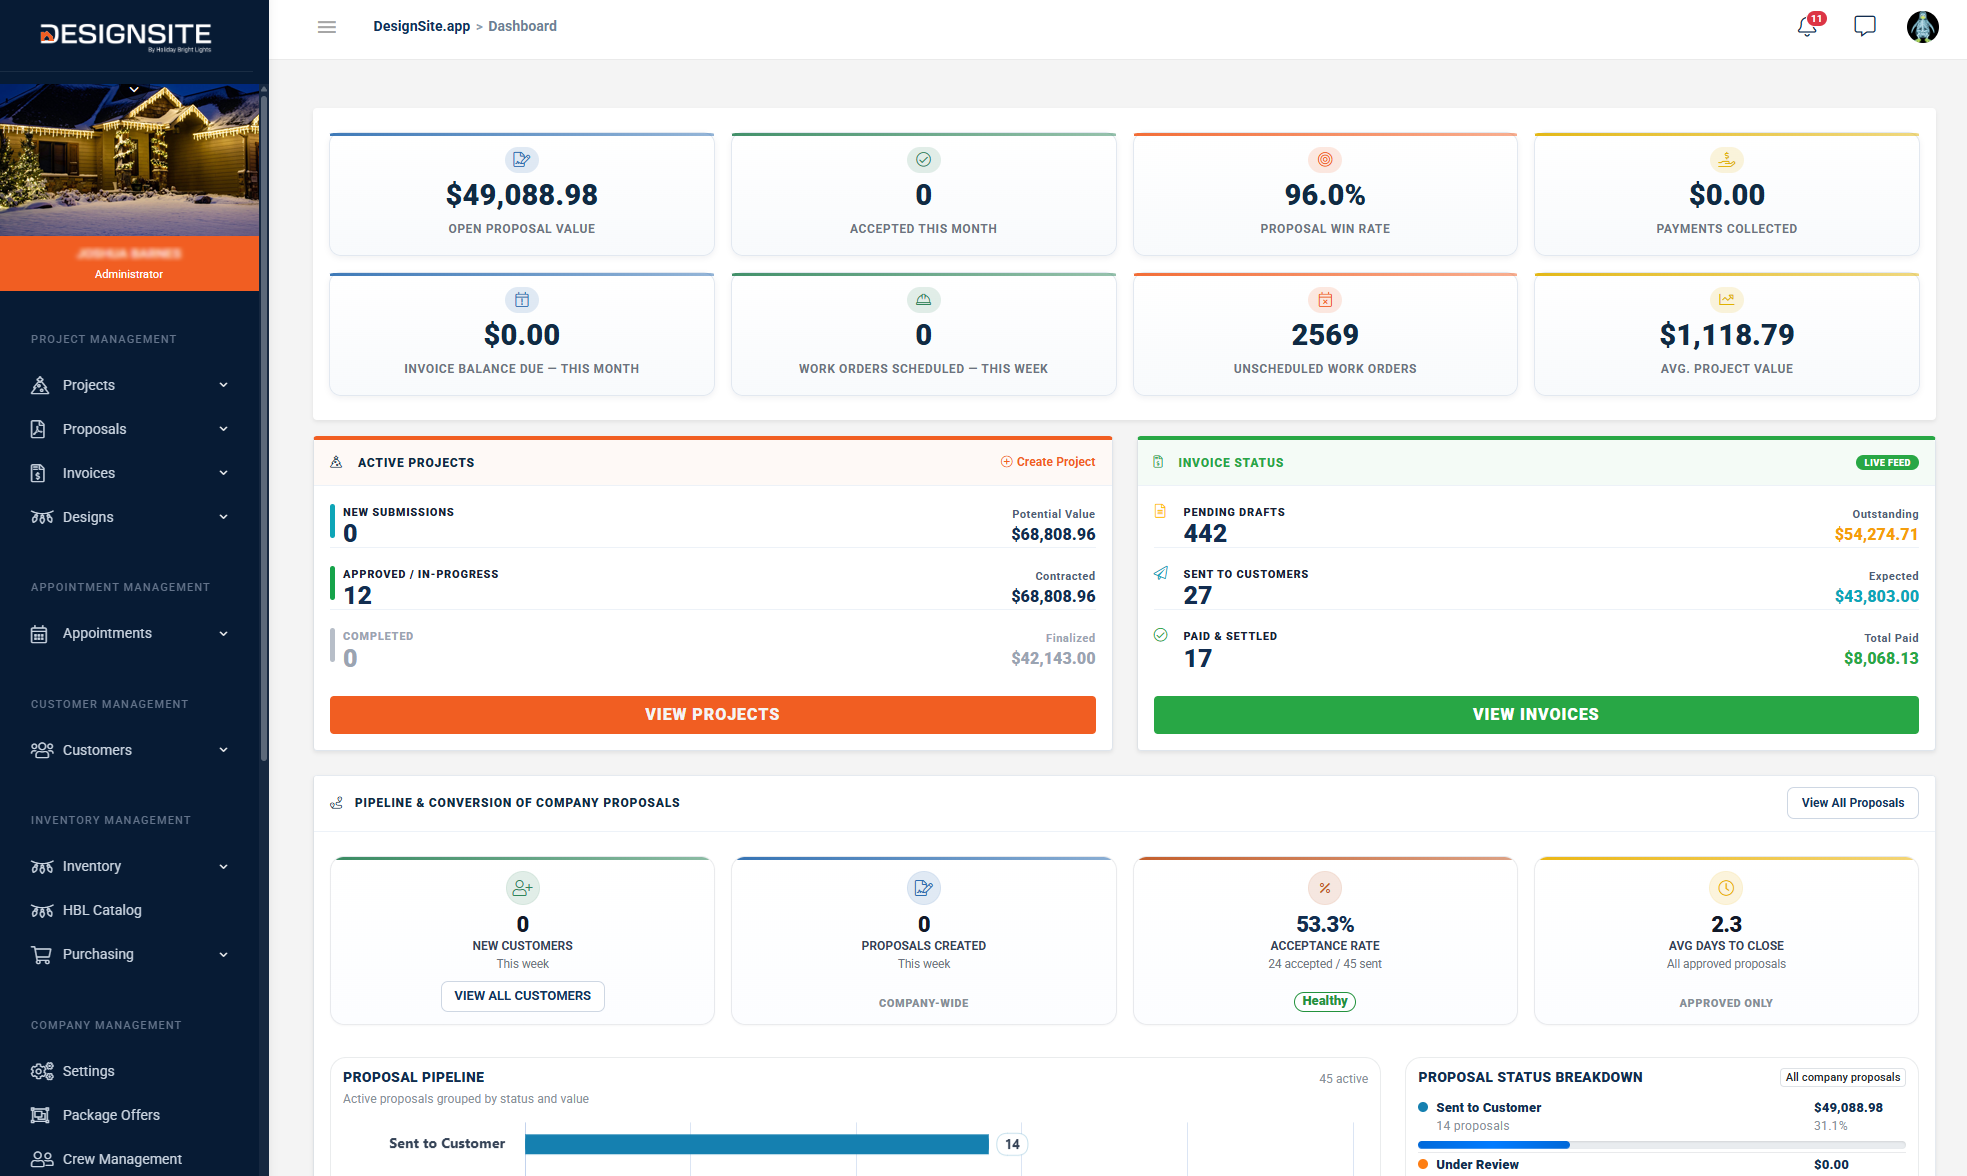
Task: Click the Work Orders Scheduled hard hat icon
Action: click(923, 299)
